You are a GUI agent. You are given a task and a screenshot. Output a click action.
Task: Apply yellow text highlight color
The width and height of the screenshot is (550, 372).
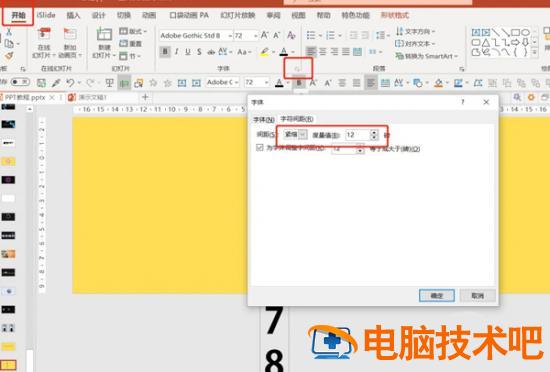coord(265,52)
